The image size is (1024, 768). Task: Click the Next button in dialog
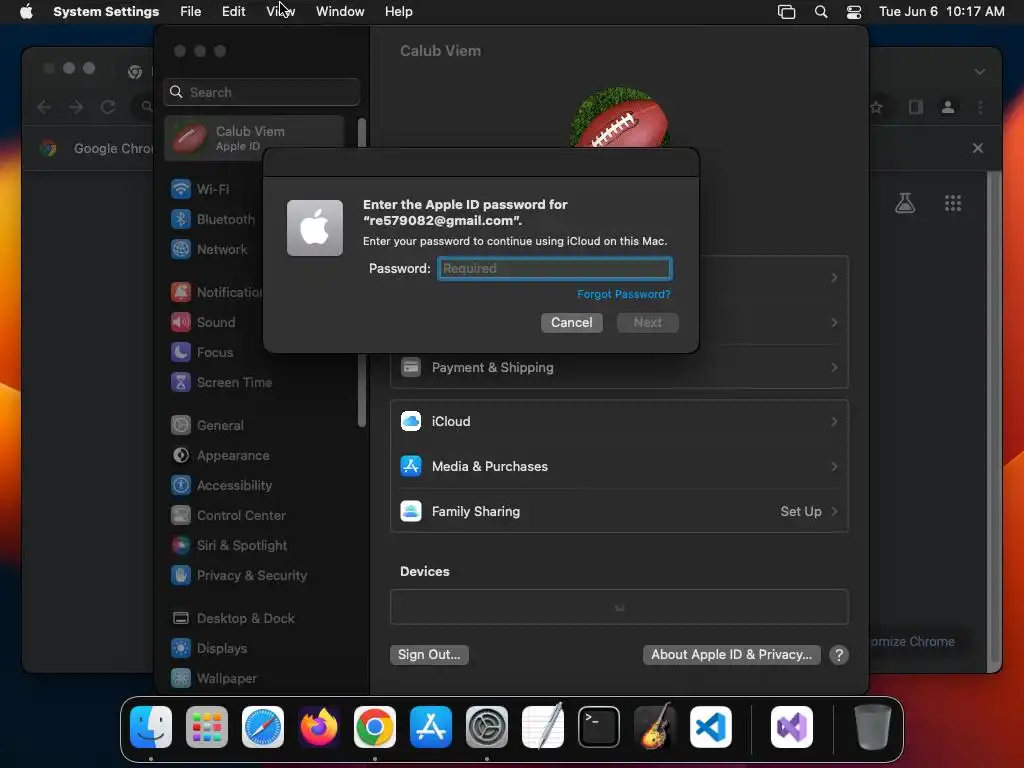point(648,323)
